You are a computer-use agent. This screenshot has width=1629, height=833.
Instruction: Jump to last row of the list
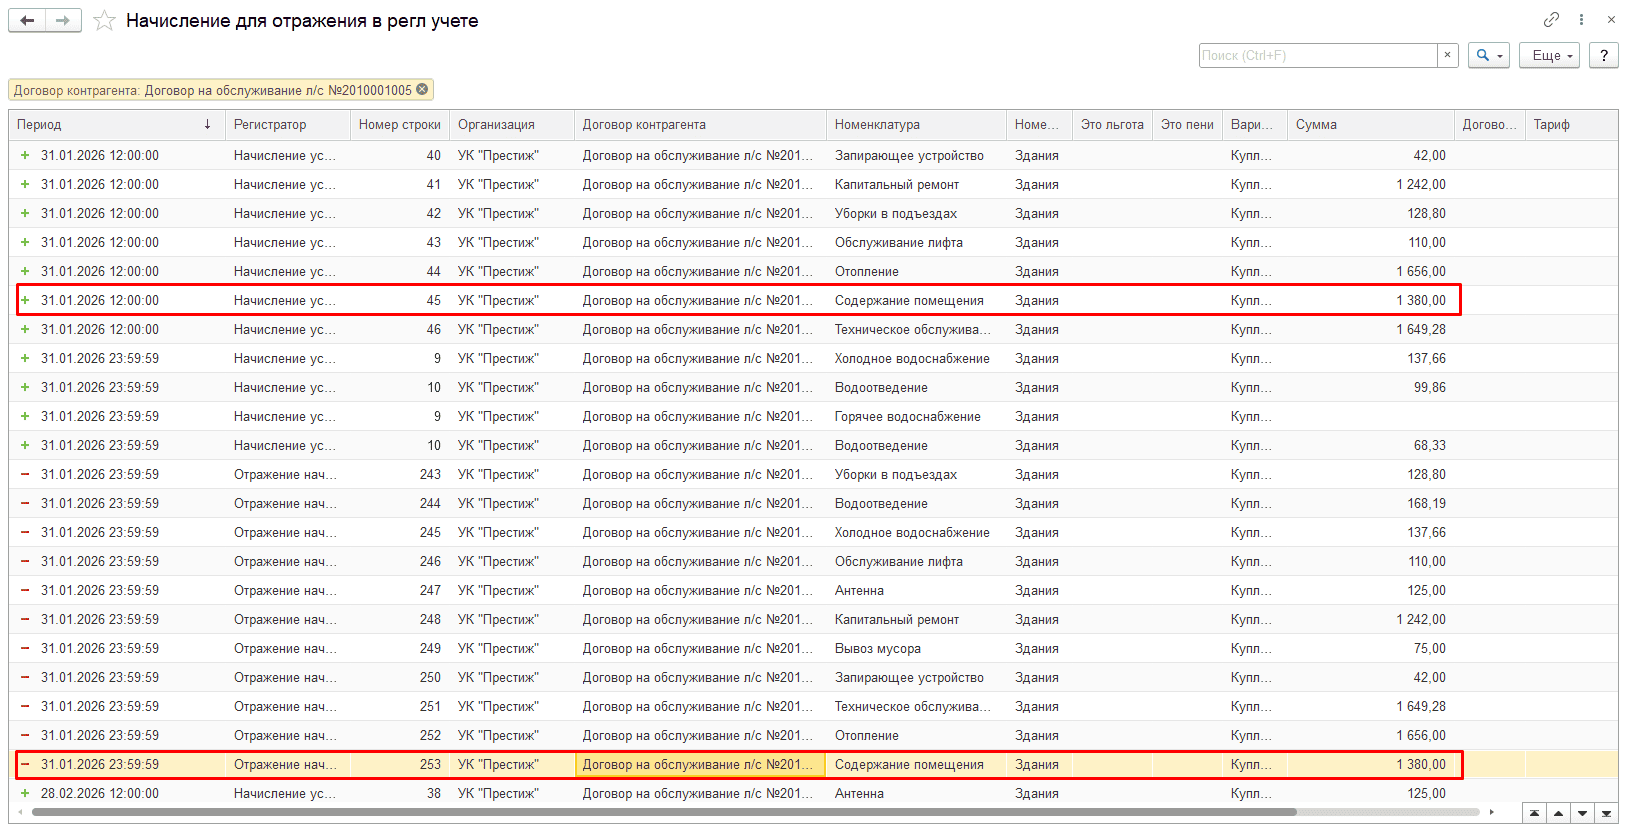[1606, 814]
